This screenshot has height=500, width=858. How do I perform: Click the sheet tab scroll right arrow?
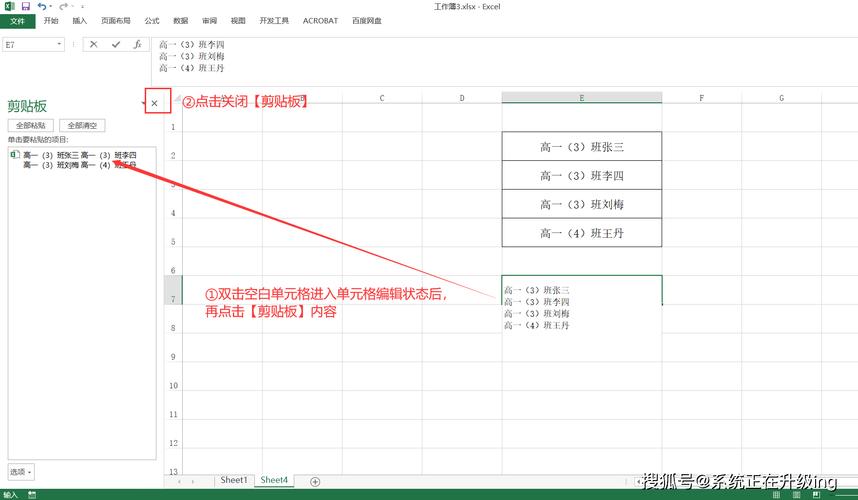193,481
